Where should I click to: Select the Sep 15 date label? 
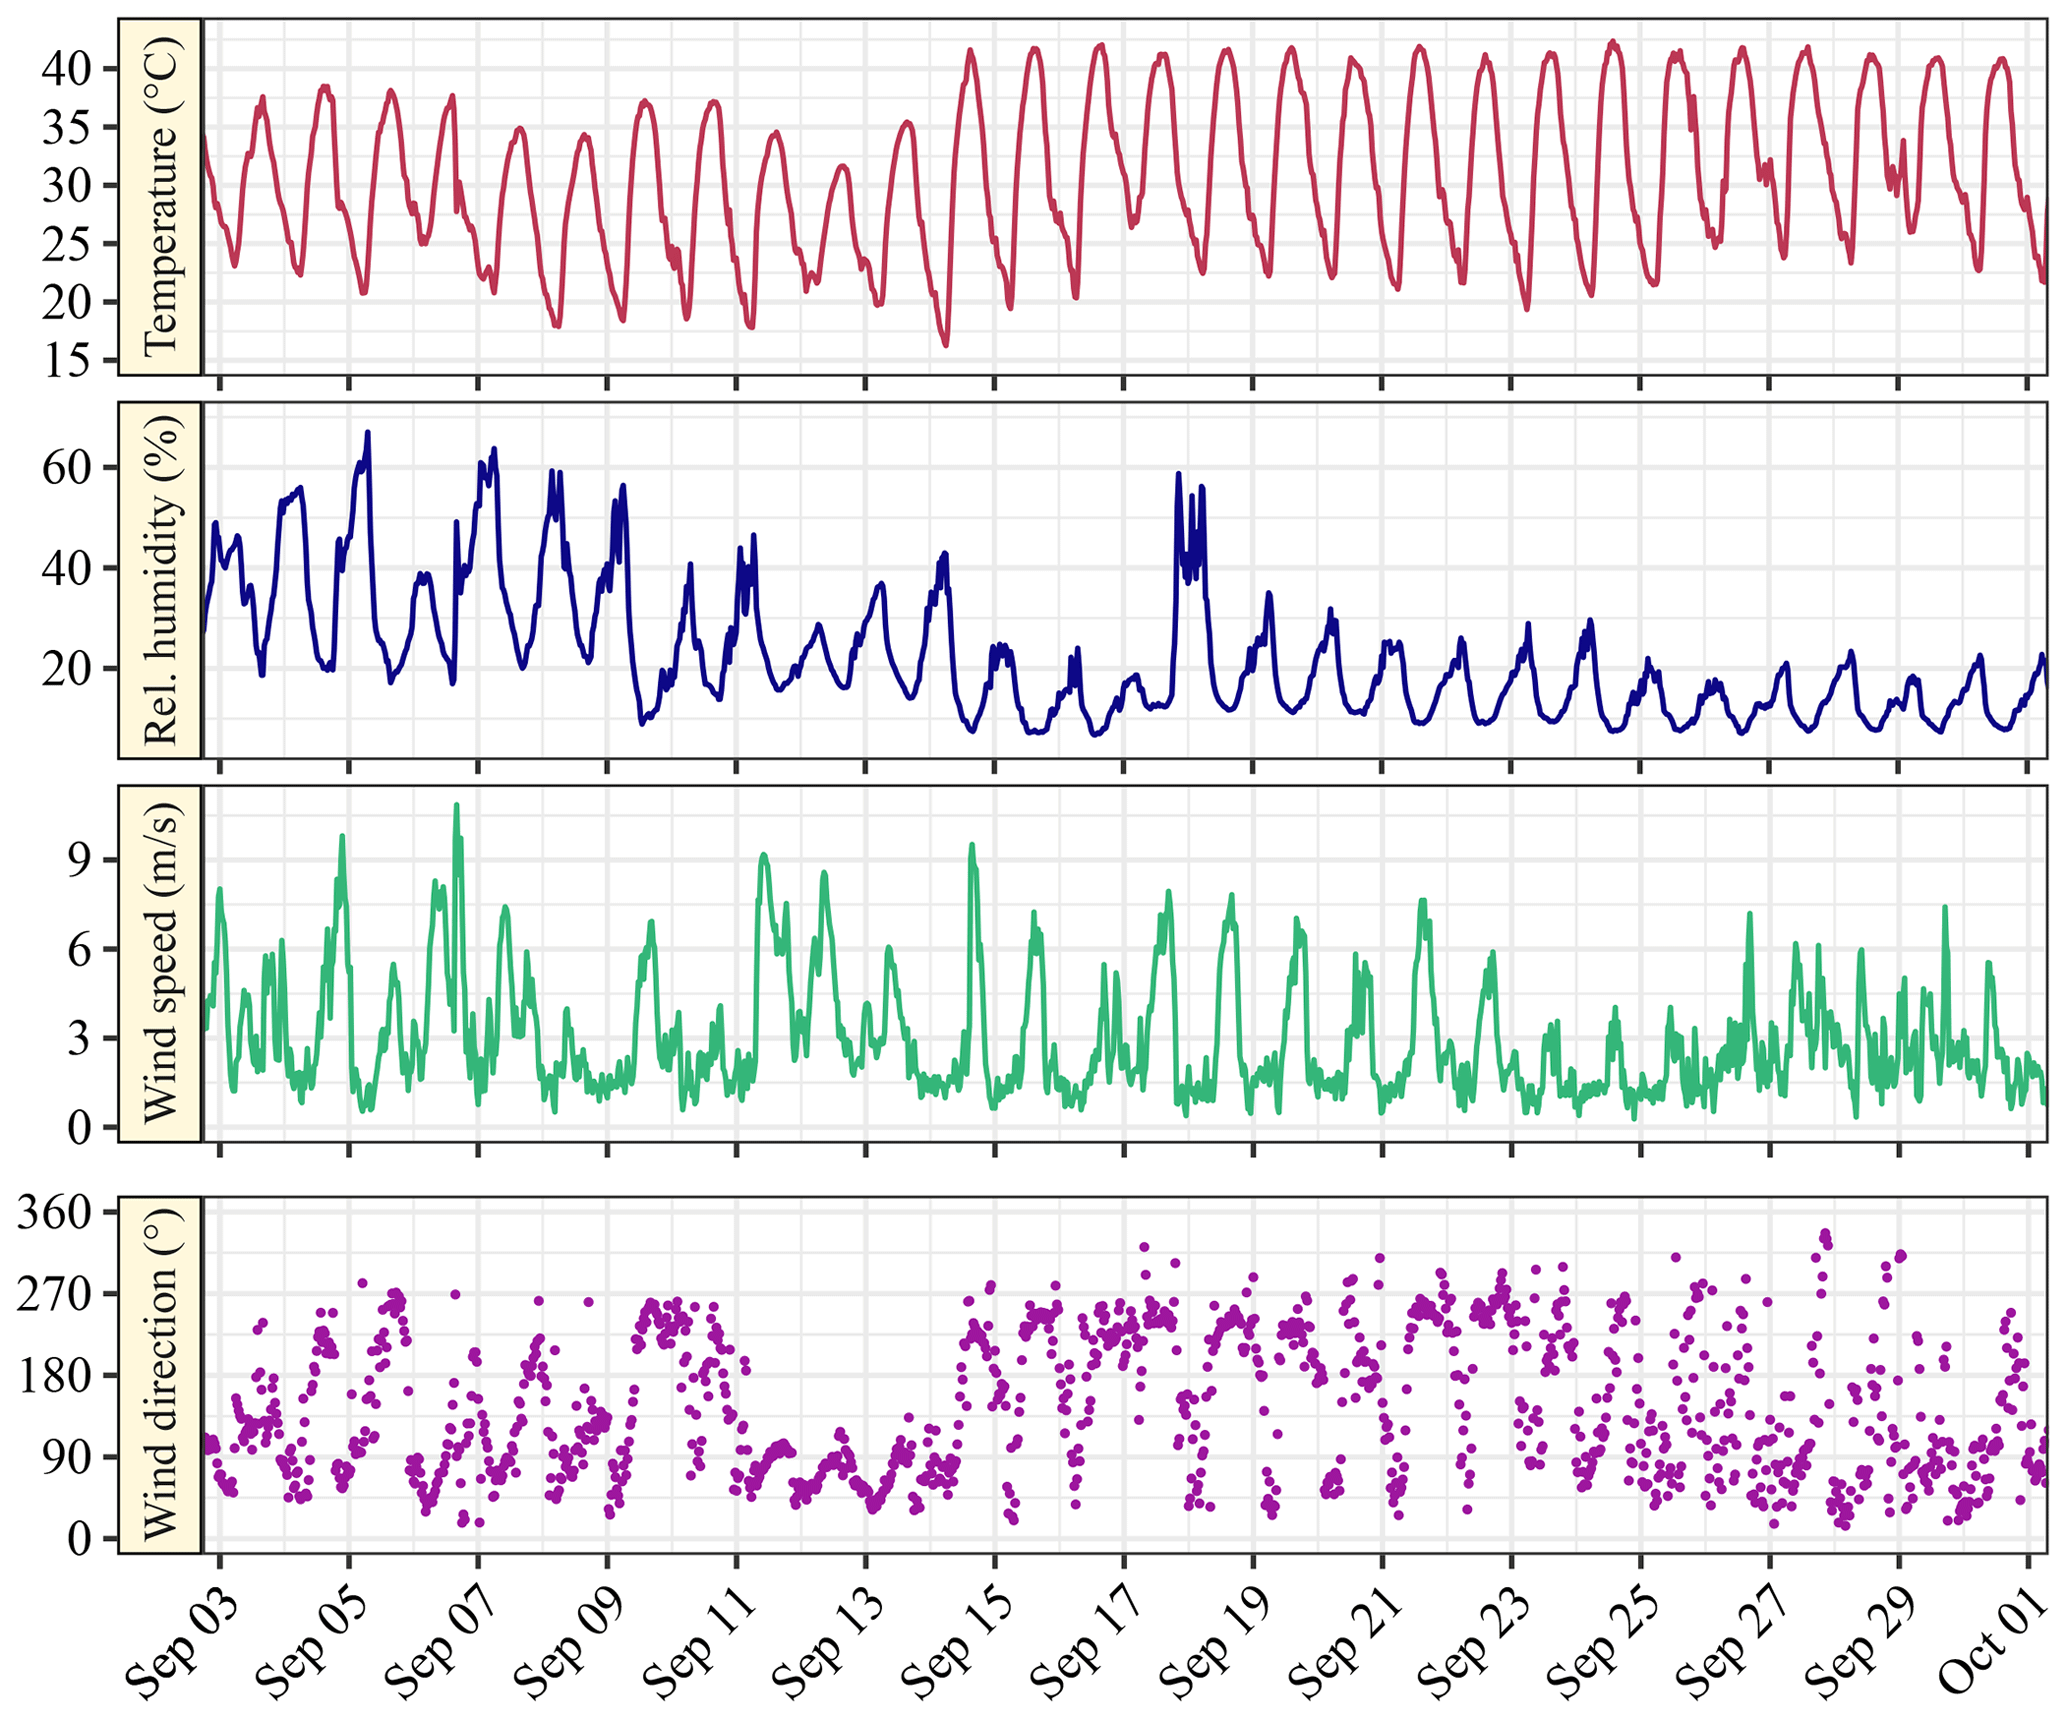pyautogui.click(x=958, y=1642)
